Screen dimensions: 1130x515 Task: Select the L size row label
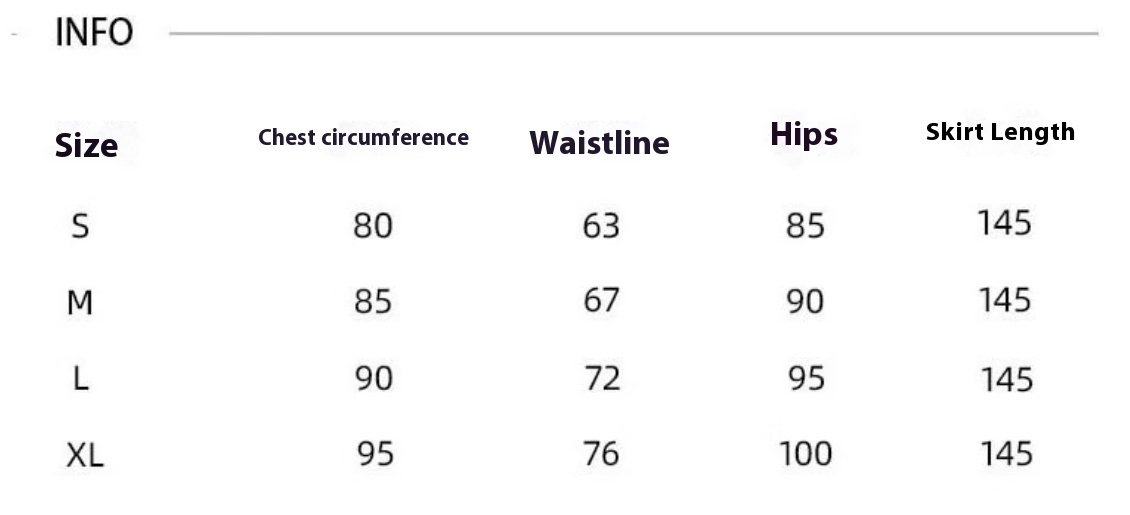(x=81, y=378)
